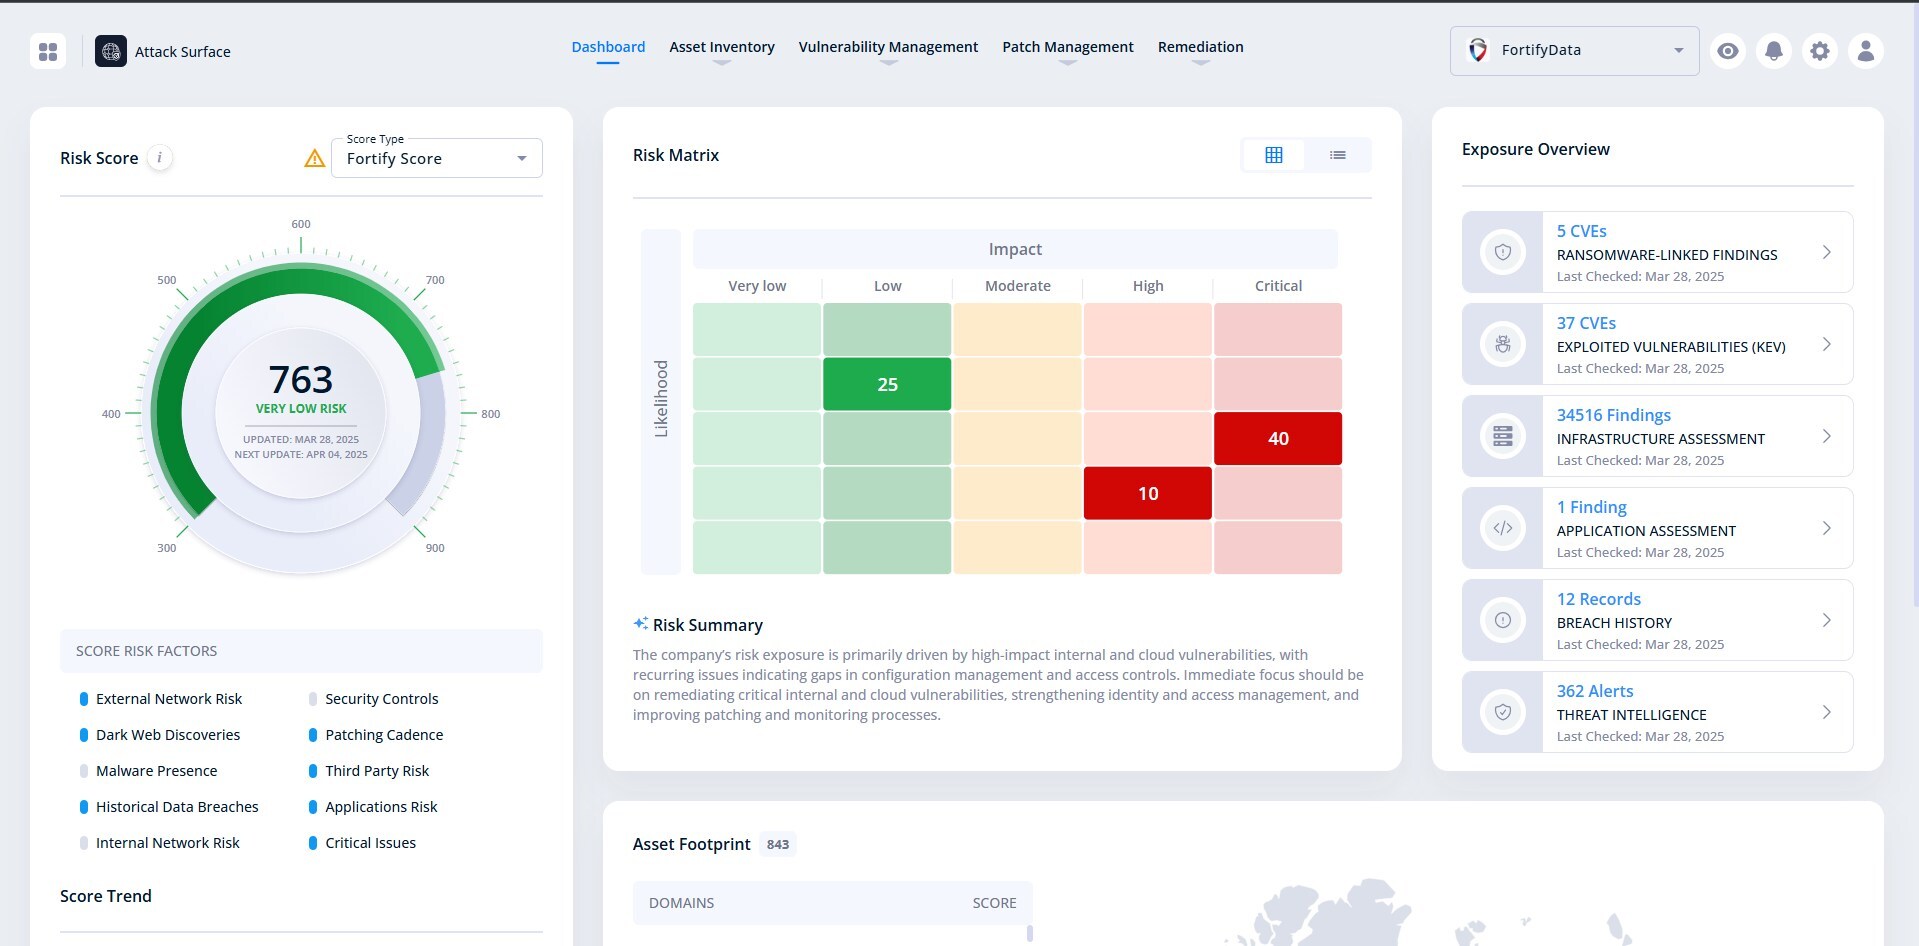
Task: Open the notifications bell icon
Action: point(1773,51)
